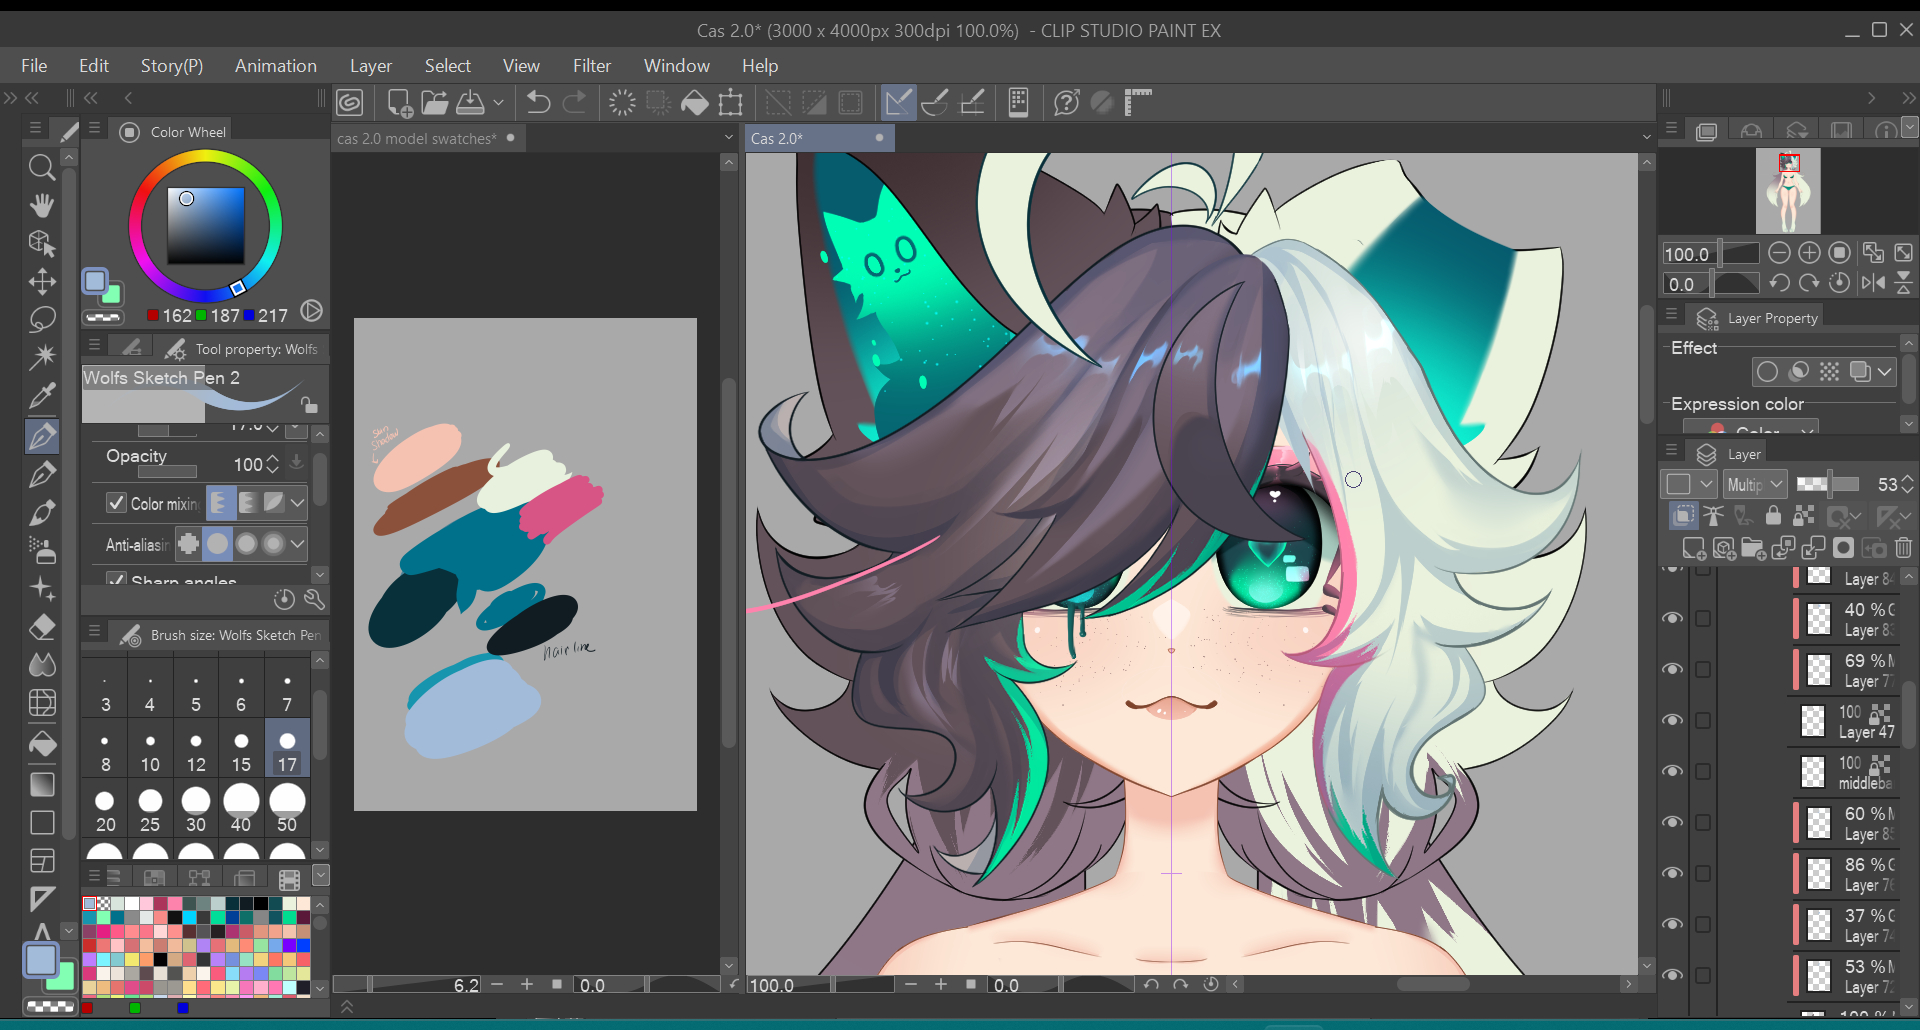Activate the Eyedropper tool
The width and height of the screenshot is (1920, 1030).
point(41,397)
